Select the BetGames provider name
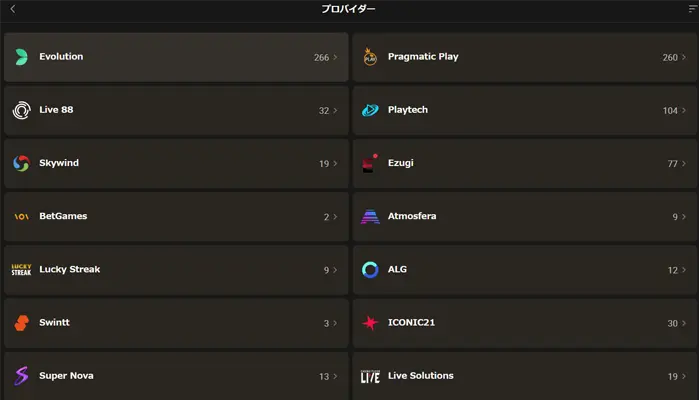700x400 pixels. [x=63, y=216]
